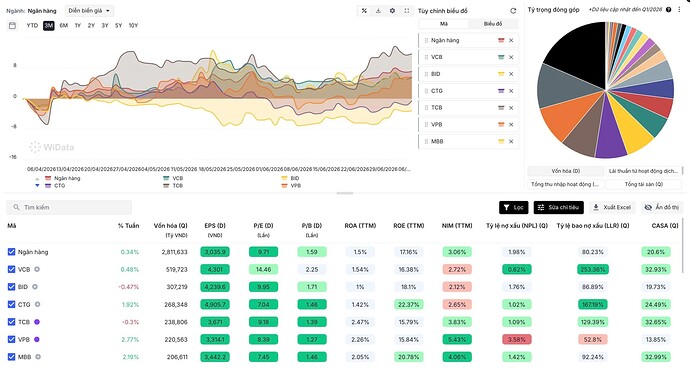Open help icon beside Tỷ trọng đóng góp
The image size is (690, 369).
pos(668,10)
